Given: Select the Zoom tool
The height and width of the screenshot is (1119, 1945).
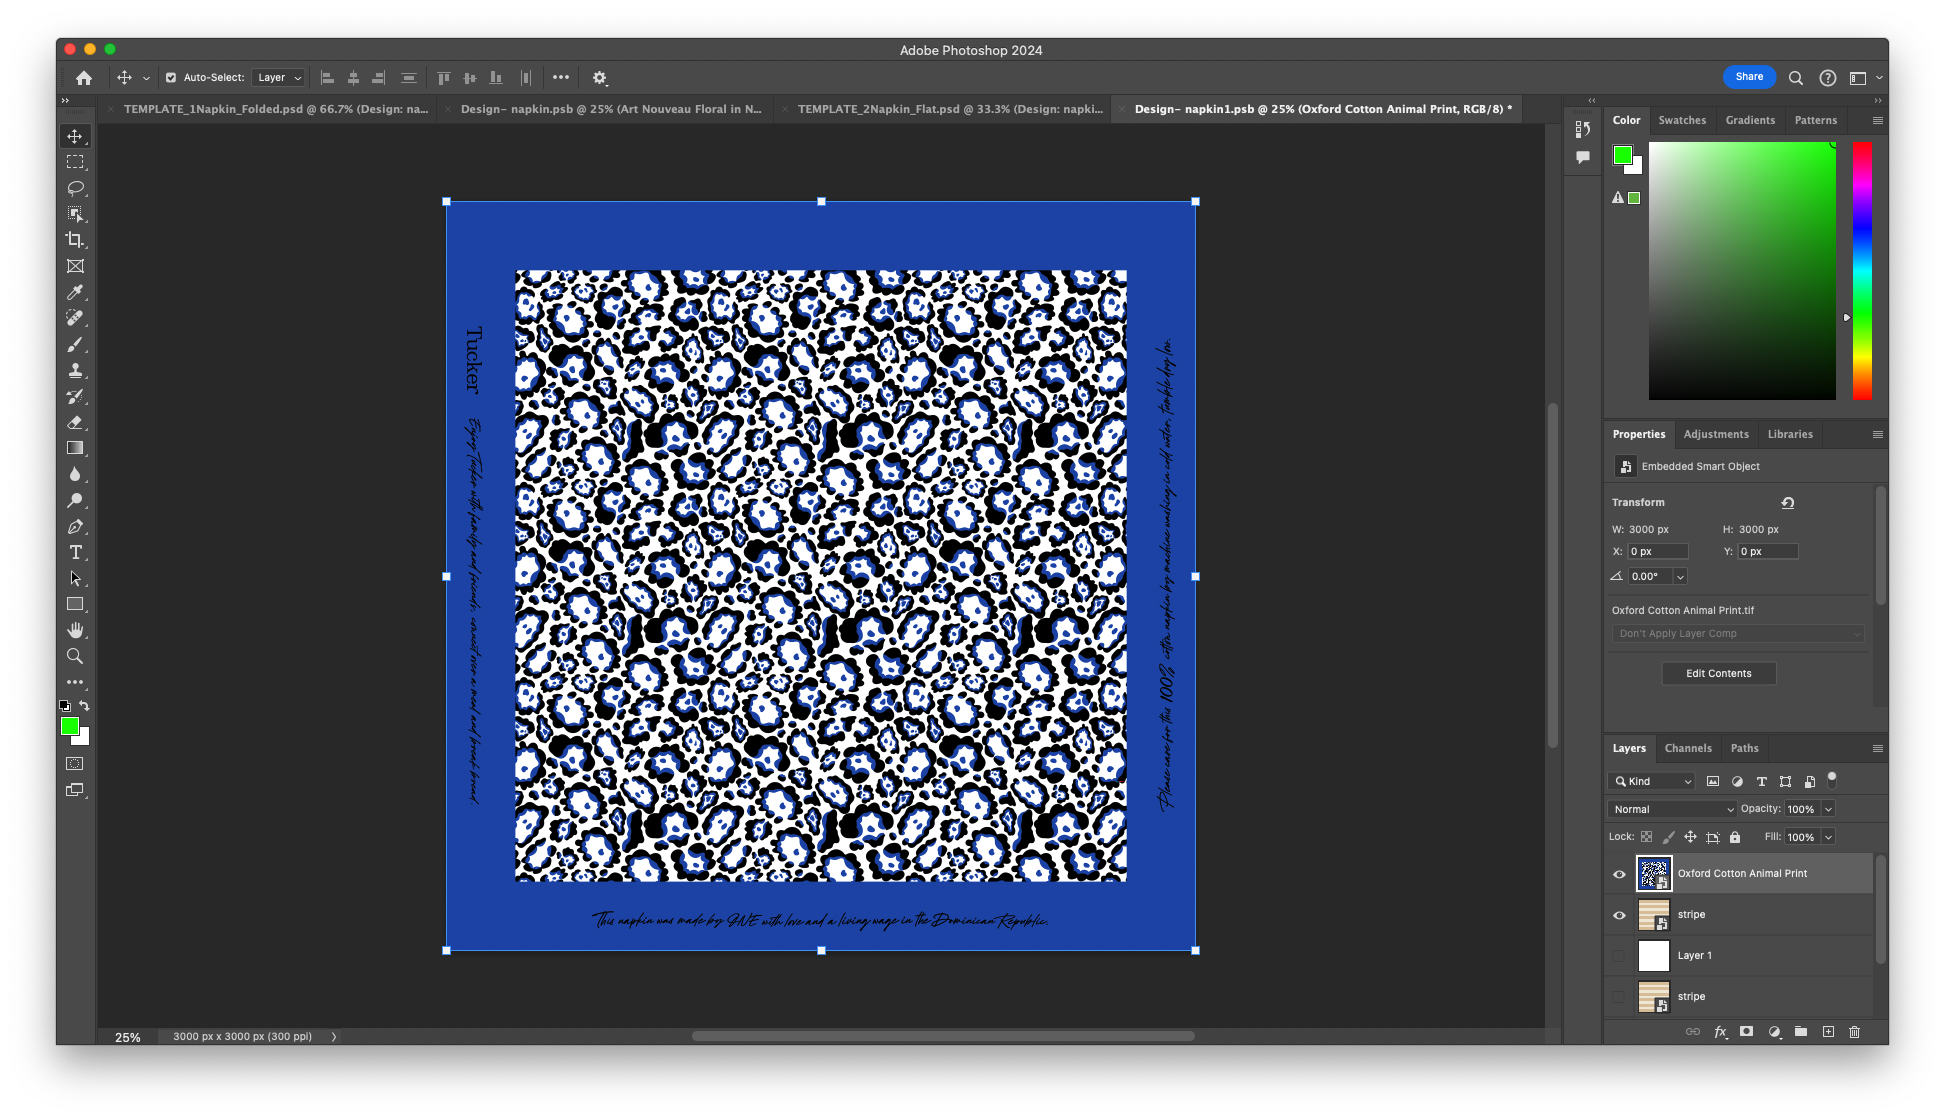Looking at the screenshot, I should click(x=76, y=656).
